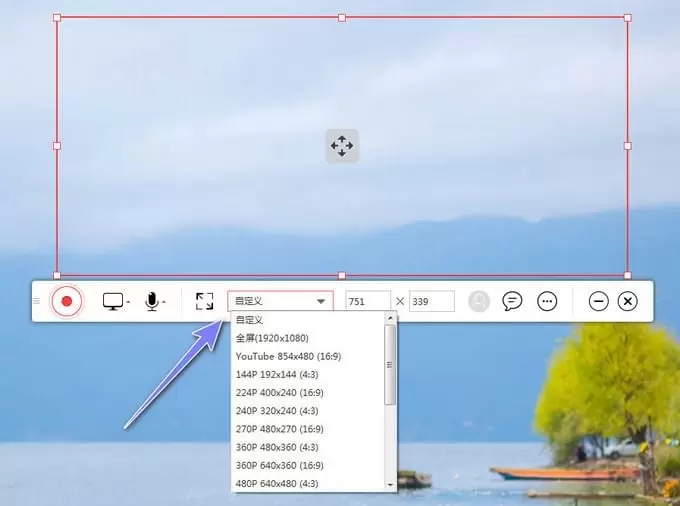The width and height of the screenshot is (680, 506).
Task: Pick 240P 320x240 (4:3) preset
Action: coord(308,411)
